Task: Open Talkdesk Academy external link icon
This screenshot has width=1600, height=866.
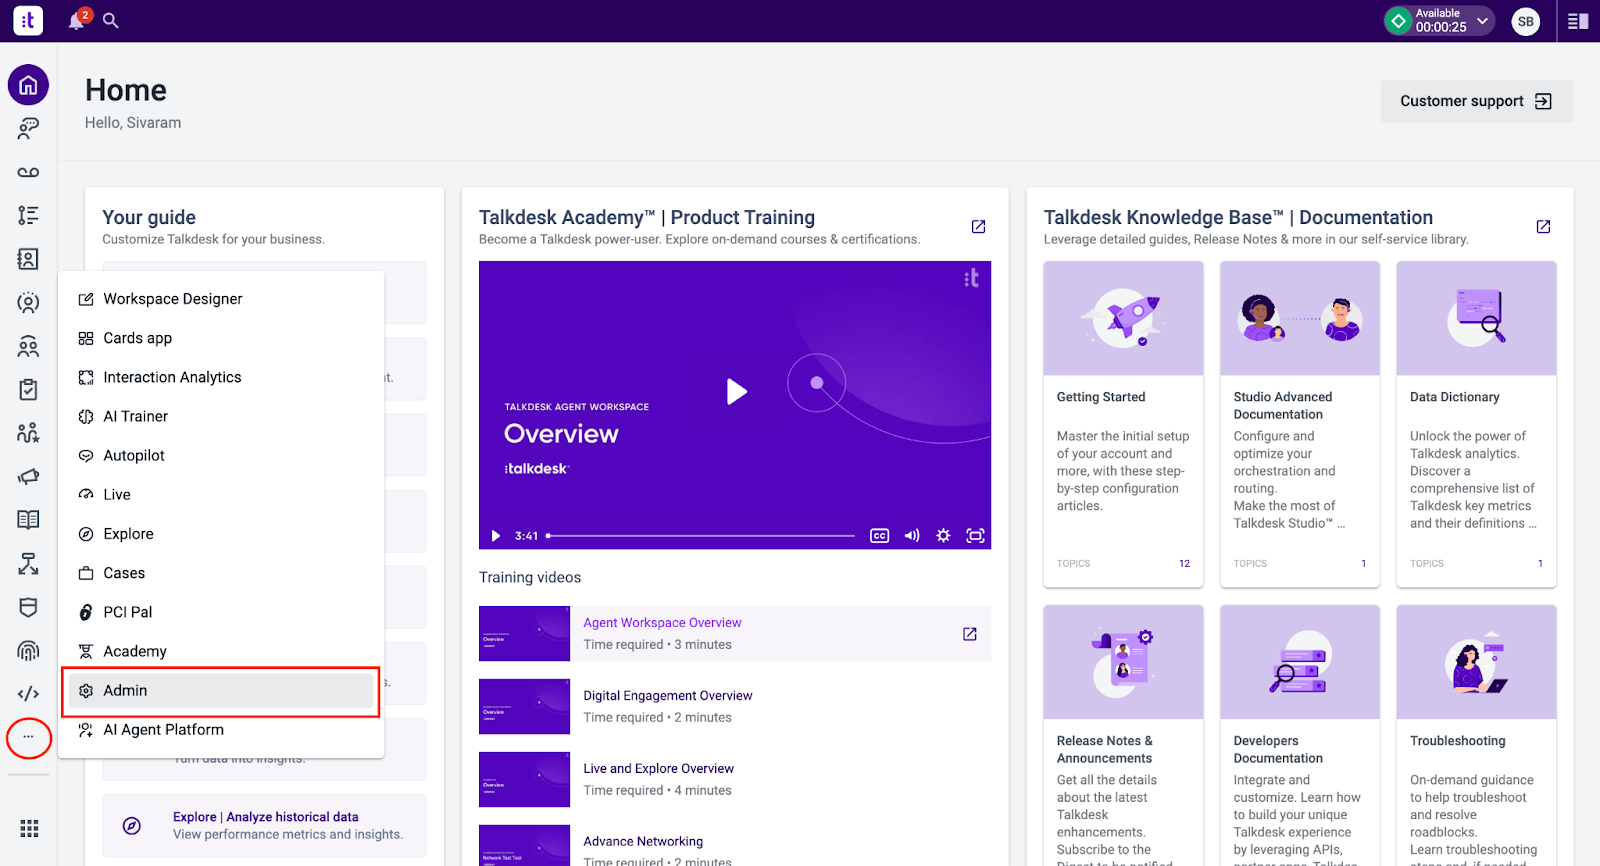Action: coord(978,227)
